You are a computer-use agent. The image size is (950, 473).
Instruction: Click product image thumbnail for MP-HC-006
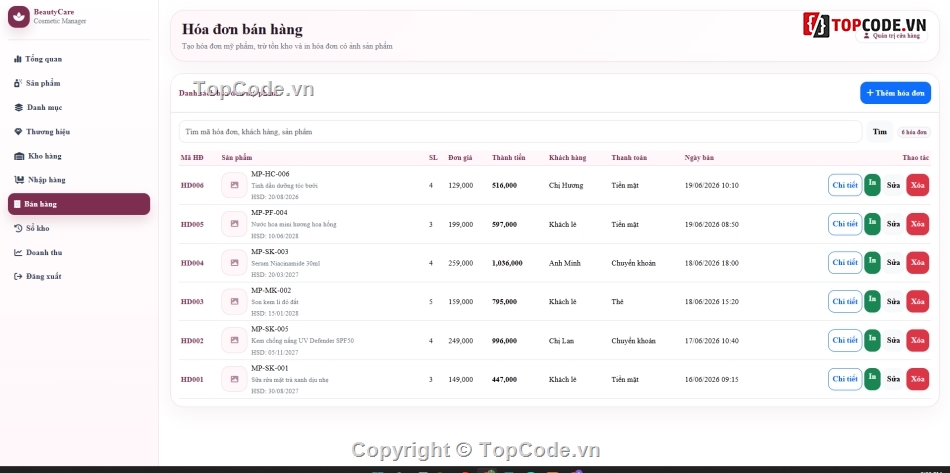(x=234, y=185)
